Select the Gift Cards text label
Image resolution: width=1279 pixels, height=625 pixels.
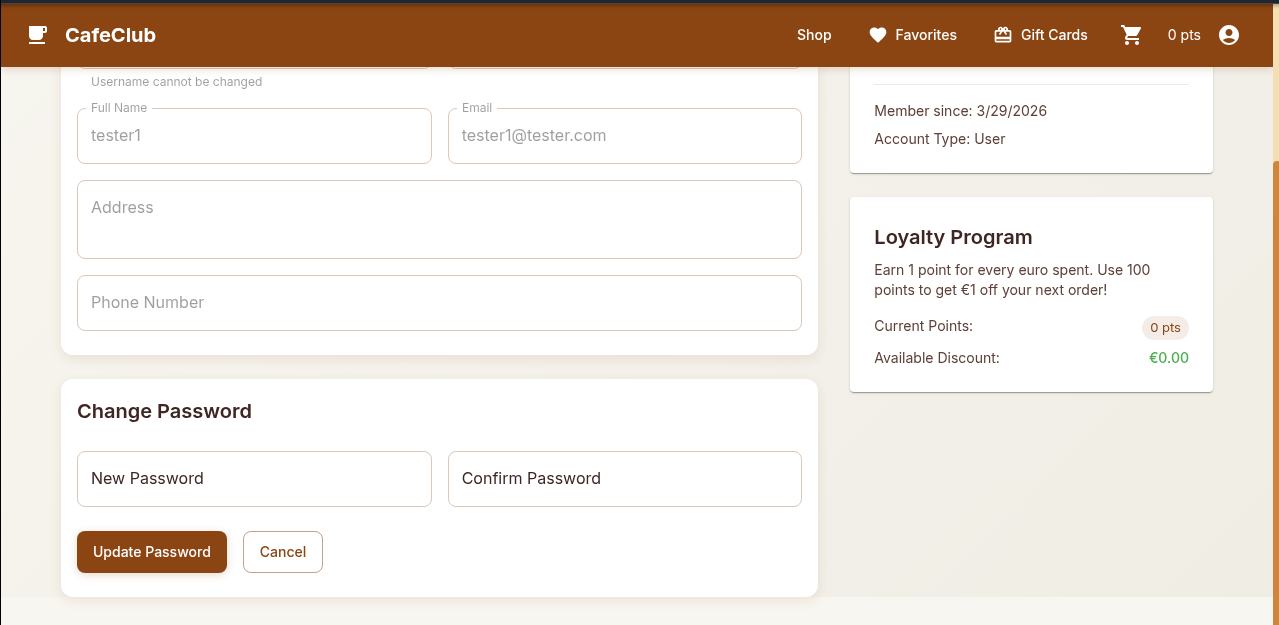click(x=1053, y=35)
